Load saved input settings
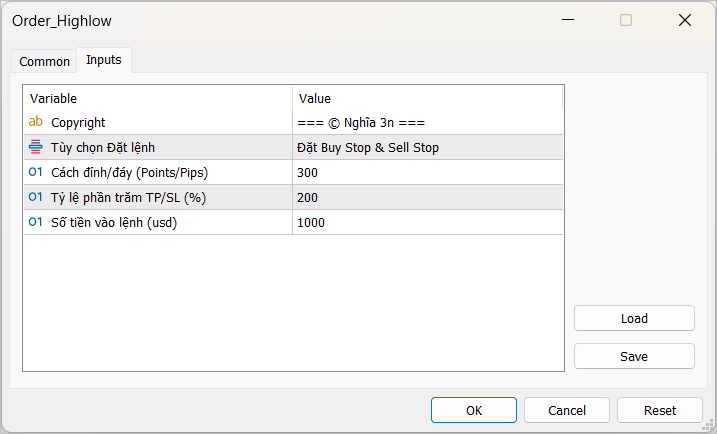This screenshot has height=434, width=717. pyautogui.click(x=634, y=318)
